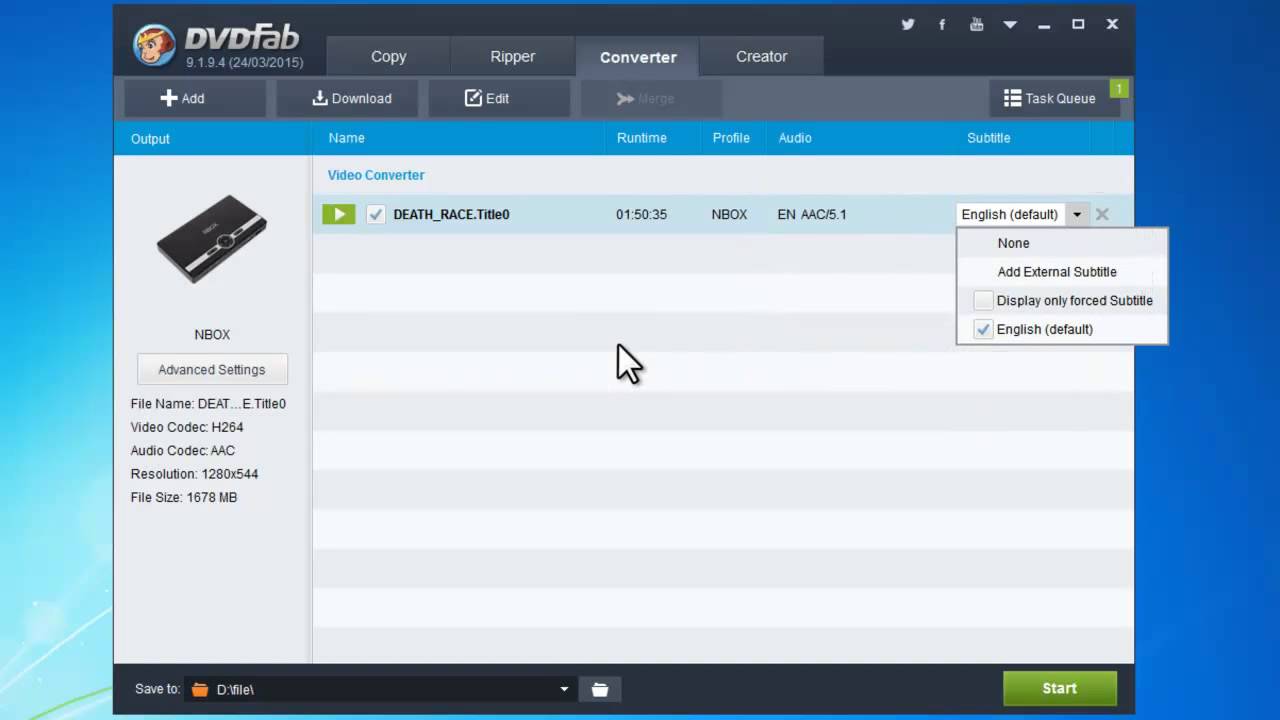
Task: Click the Output column header
Action: [x=150, y=139]
